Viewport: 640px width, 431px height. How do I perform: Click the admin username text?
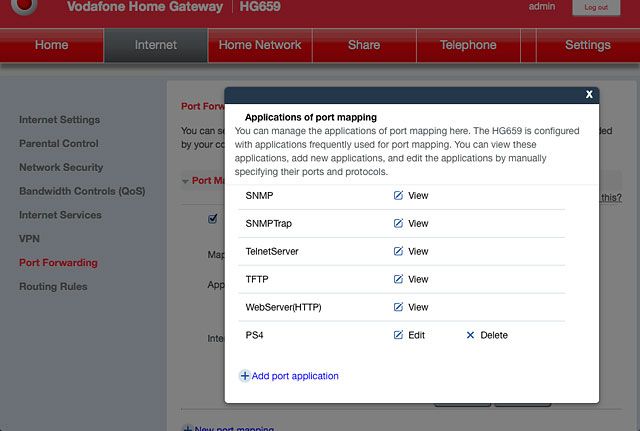click(x=542, y=7)
